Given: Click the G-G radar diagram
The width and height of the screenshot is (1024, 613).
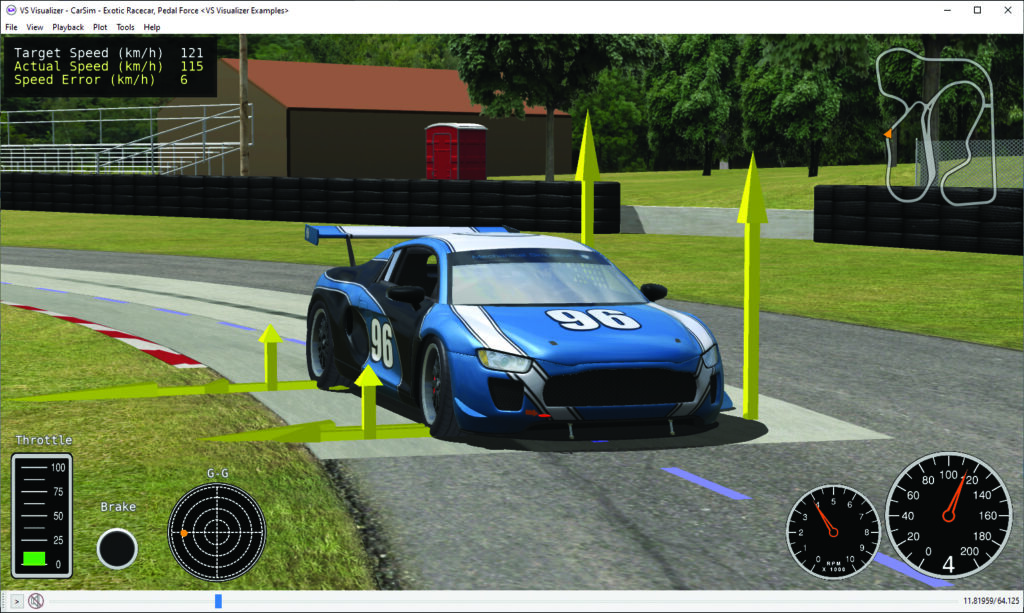Looking at the screenshot, I should point(216,533).
